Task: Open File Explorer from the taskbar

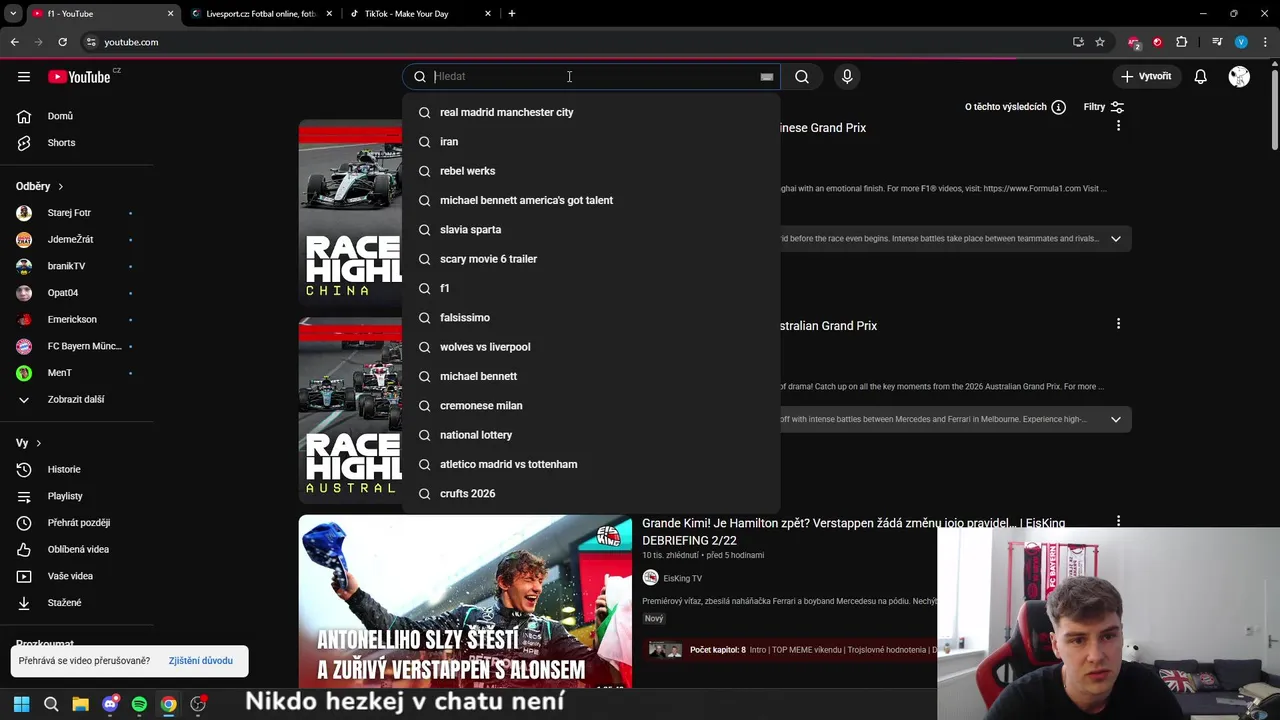Action: [80, 704]
